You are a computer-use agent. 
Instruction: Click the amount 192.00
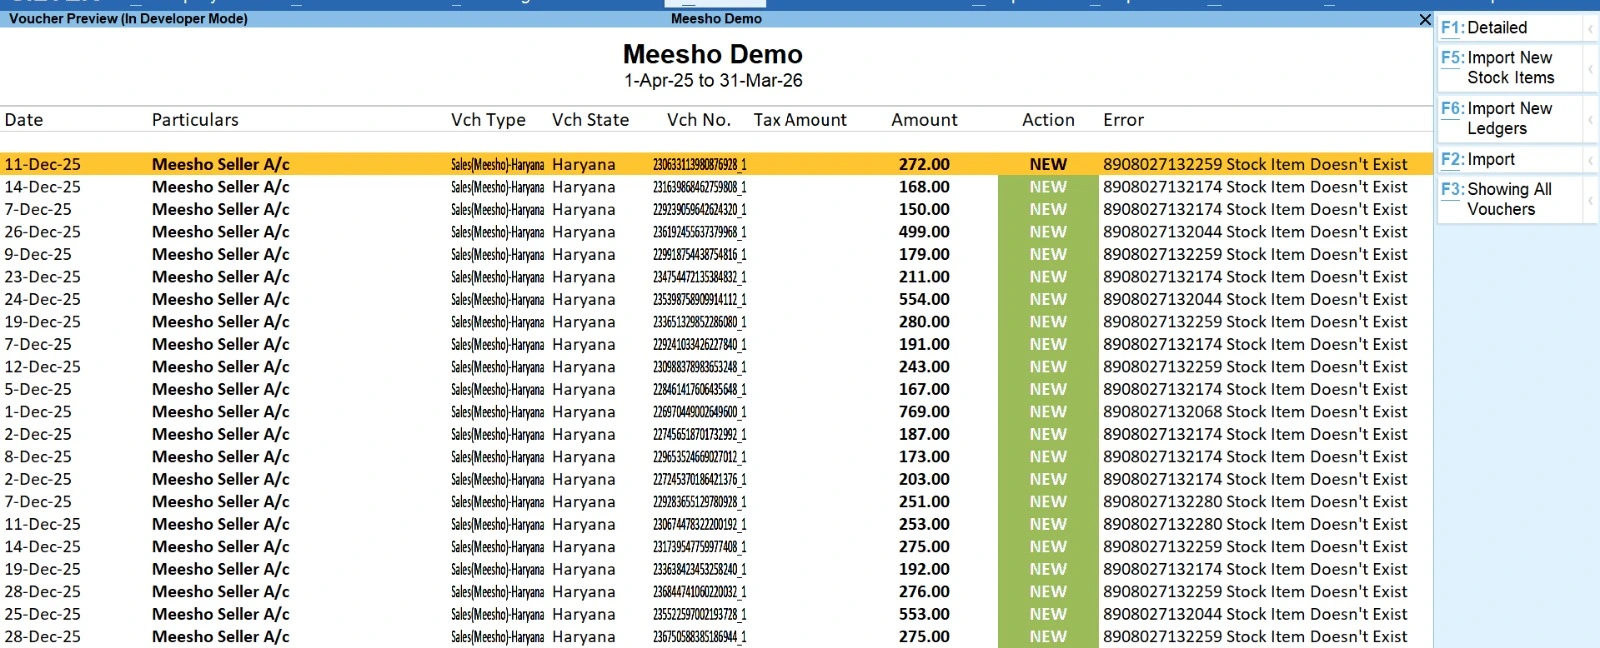pos(924,569)
